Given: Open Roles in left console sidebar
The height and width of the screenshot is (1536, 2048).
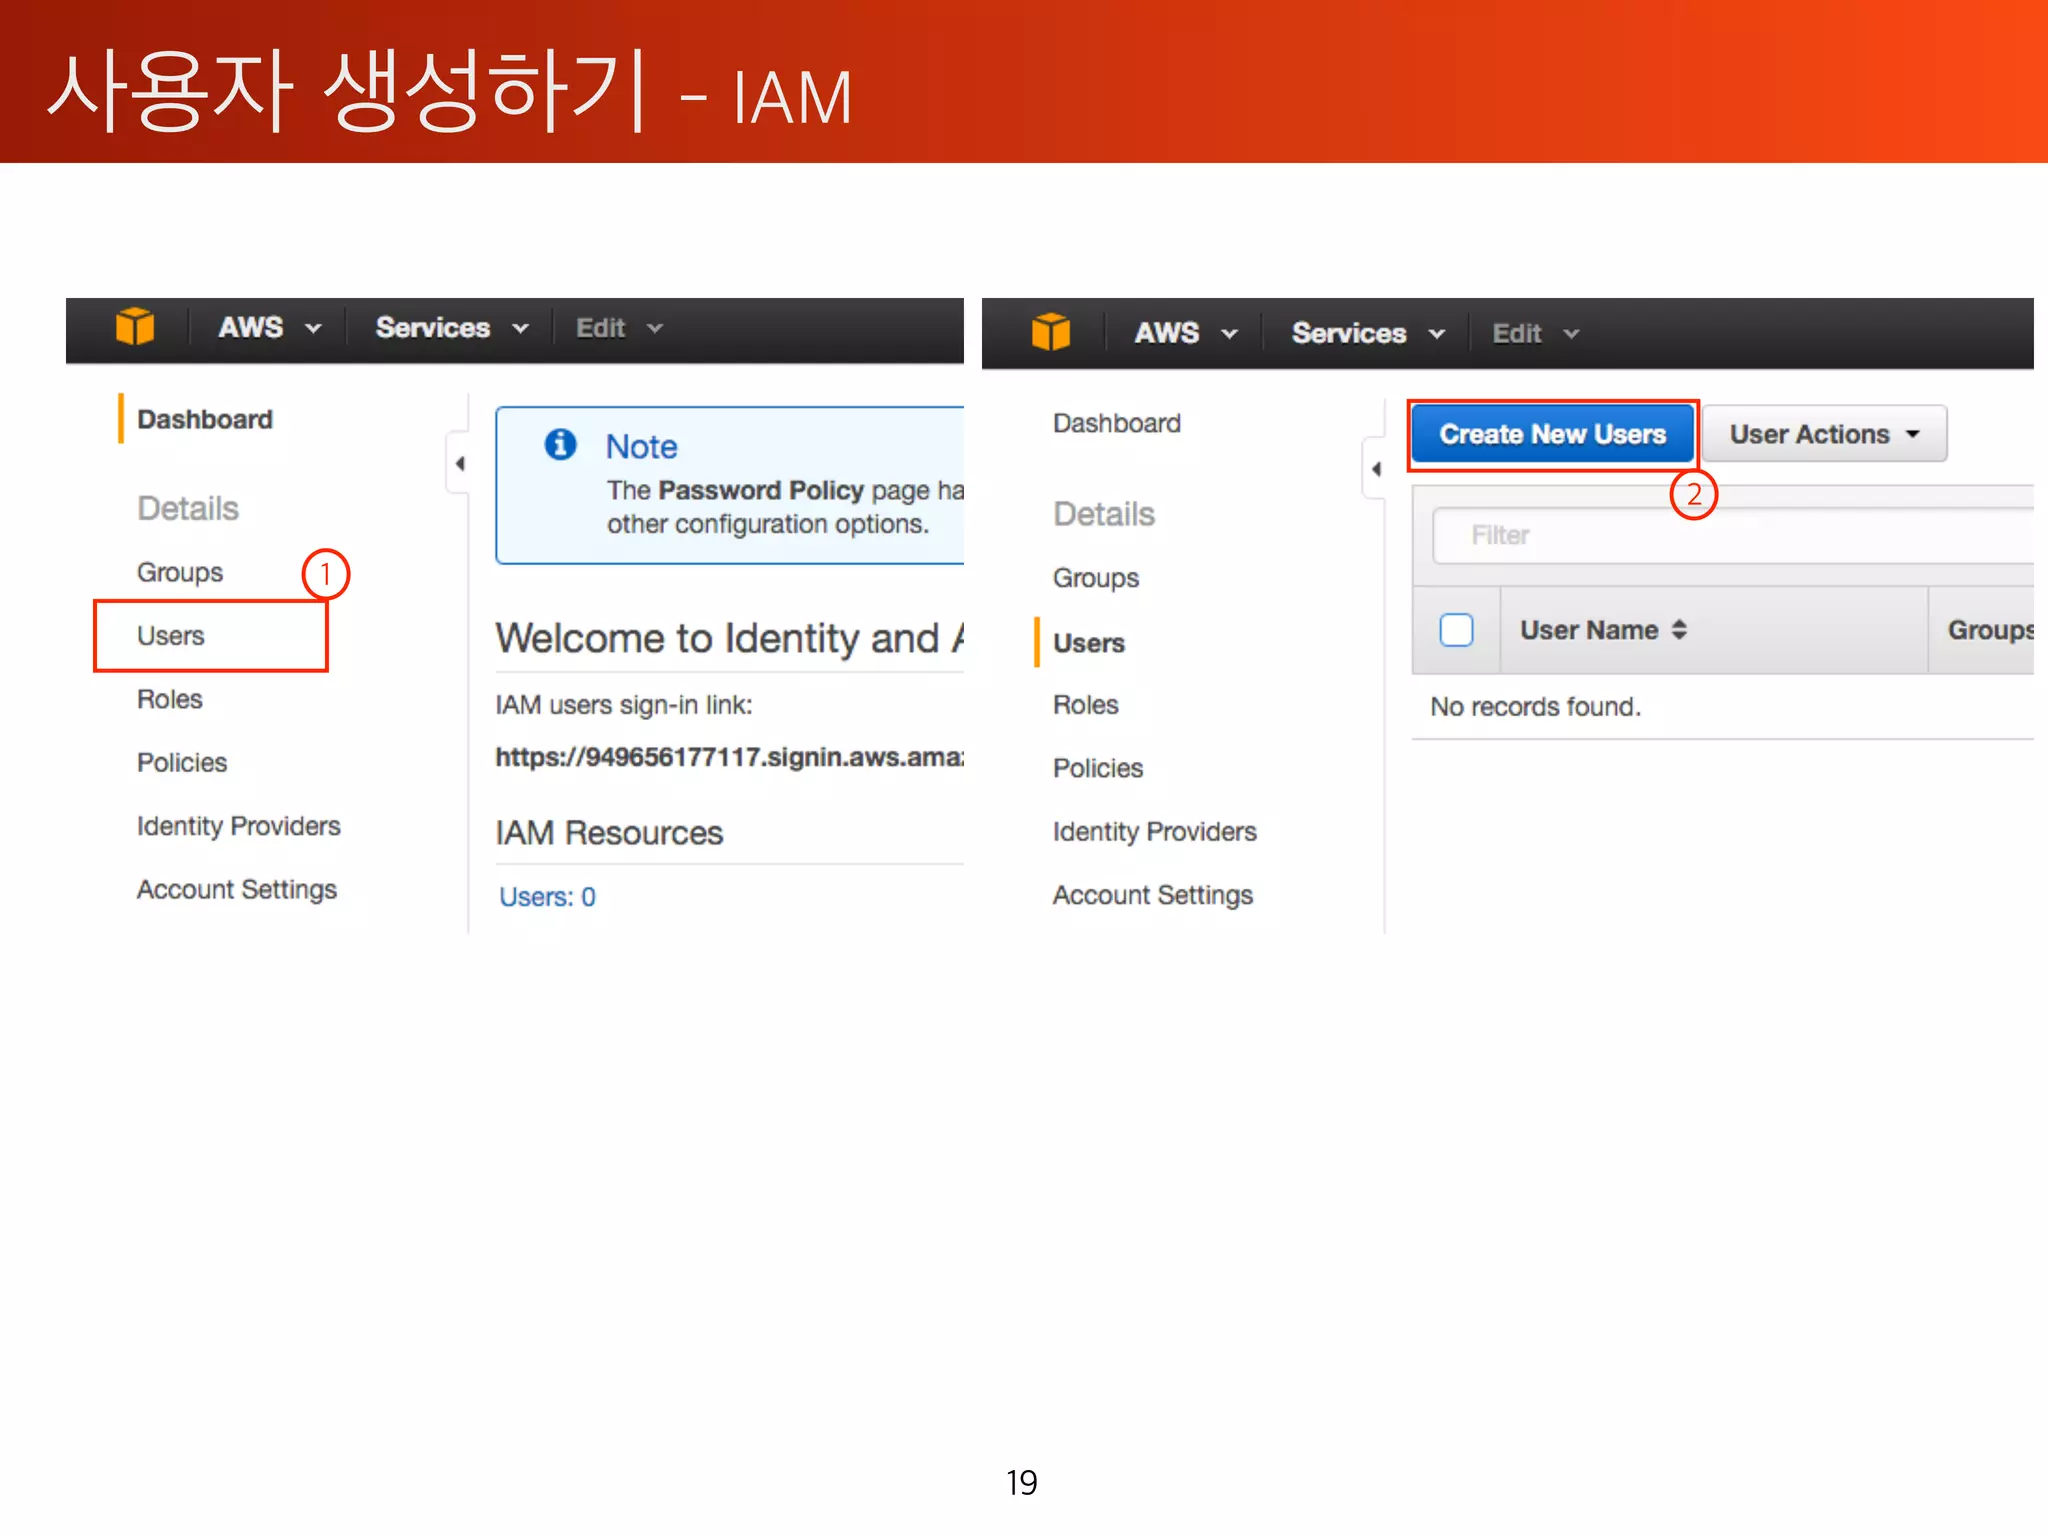Looking at the screenshot, I should tap(170, 699).
